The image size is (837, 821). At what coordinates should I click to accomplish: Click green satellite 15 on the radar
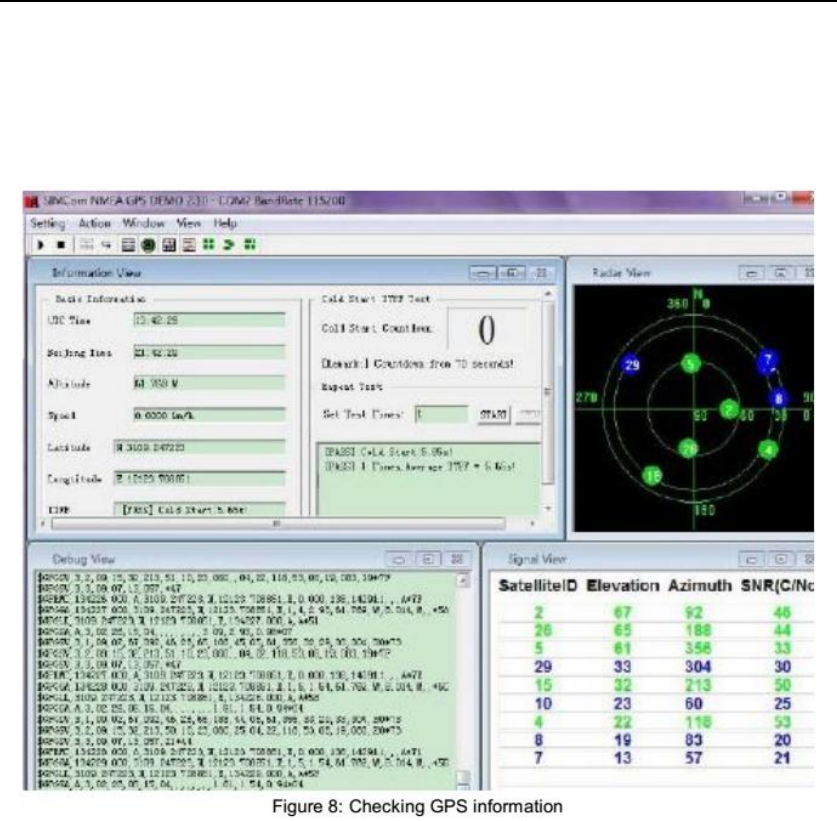[x=652, y=475]
